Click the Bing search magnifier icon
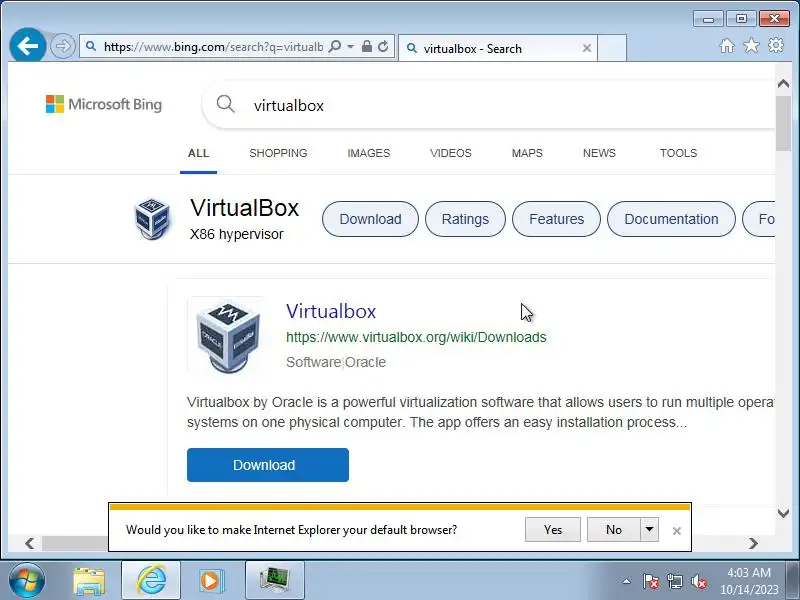 (226, 104)
